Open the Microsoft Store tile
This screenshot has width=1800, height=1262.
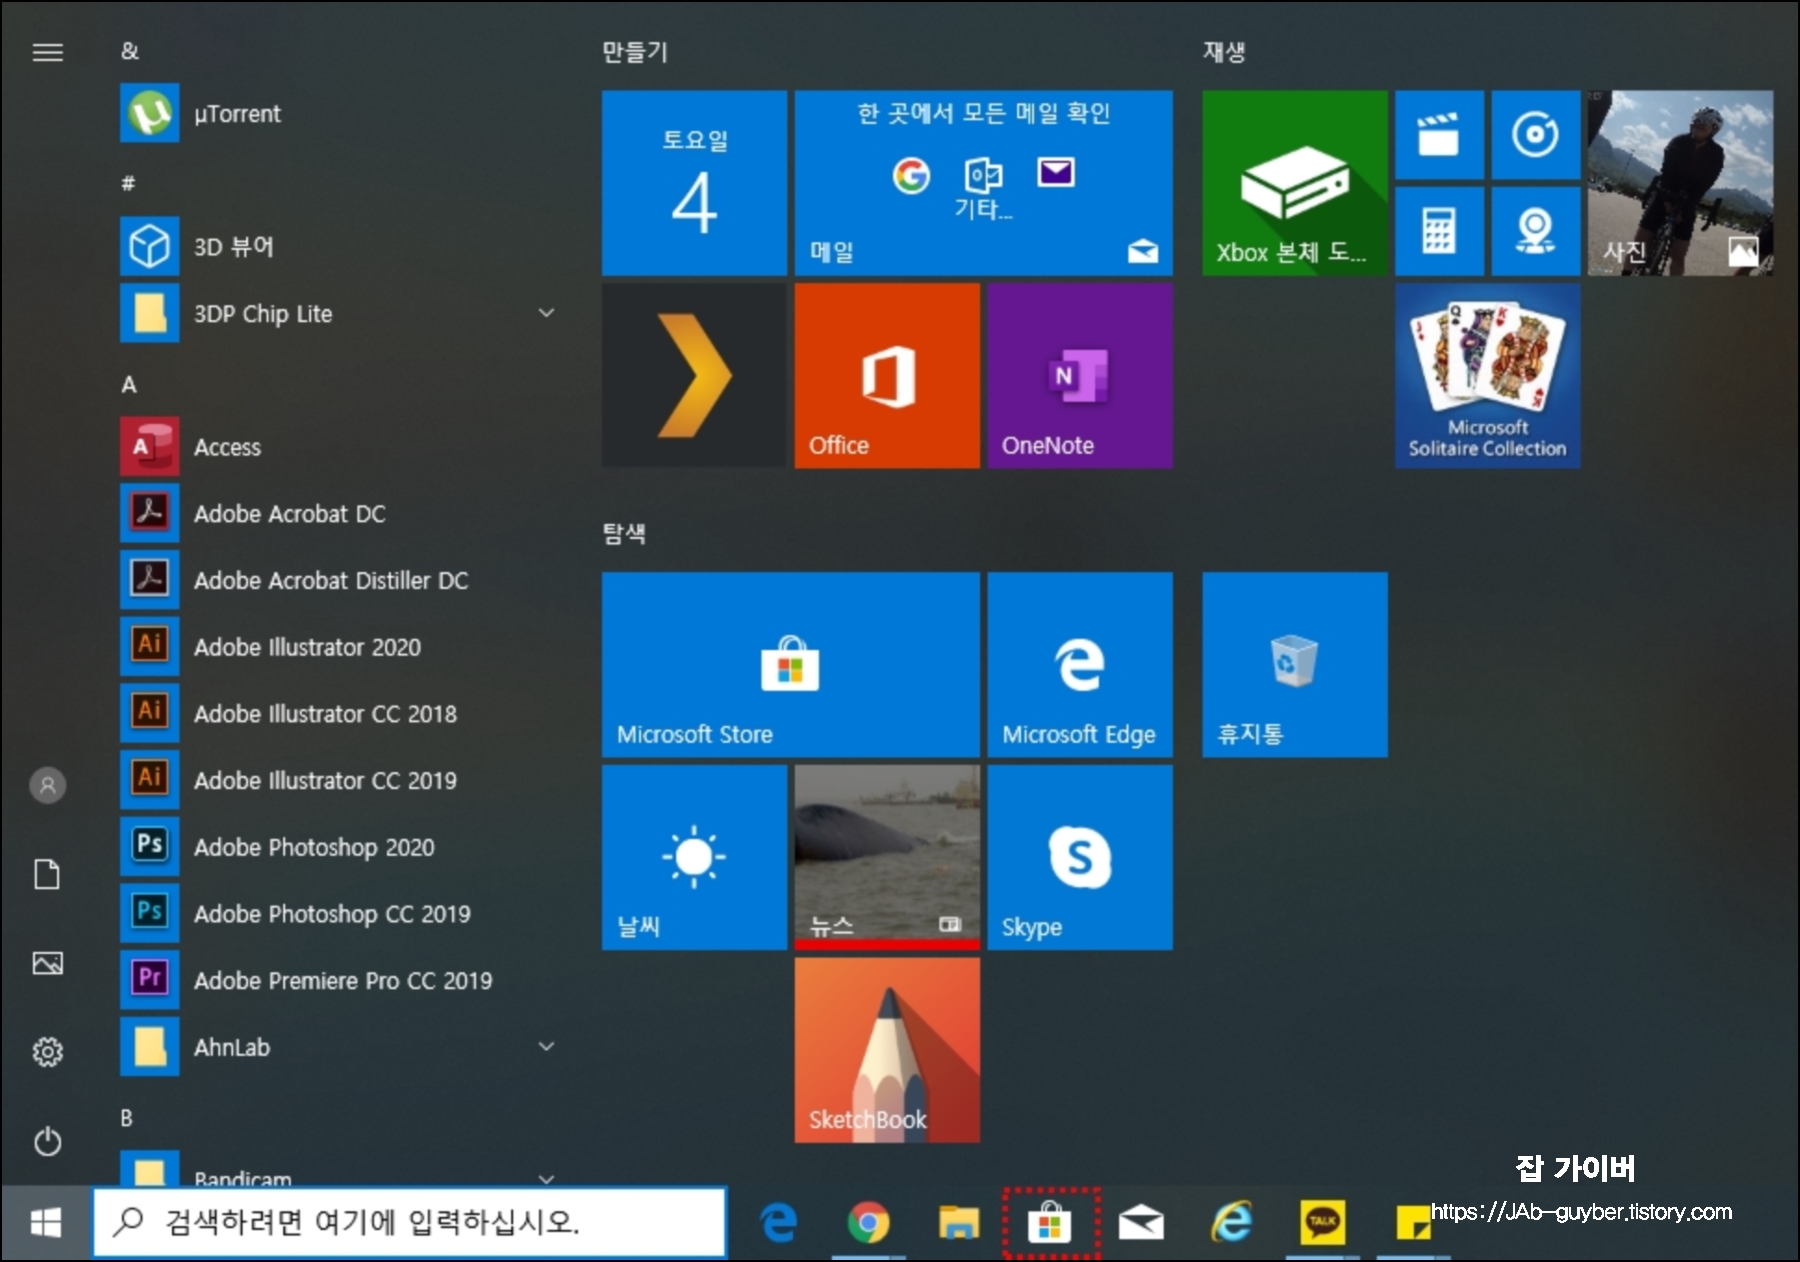coord(791,664)
